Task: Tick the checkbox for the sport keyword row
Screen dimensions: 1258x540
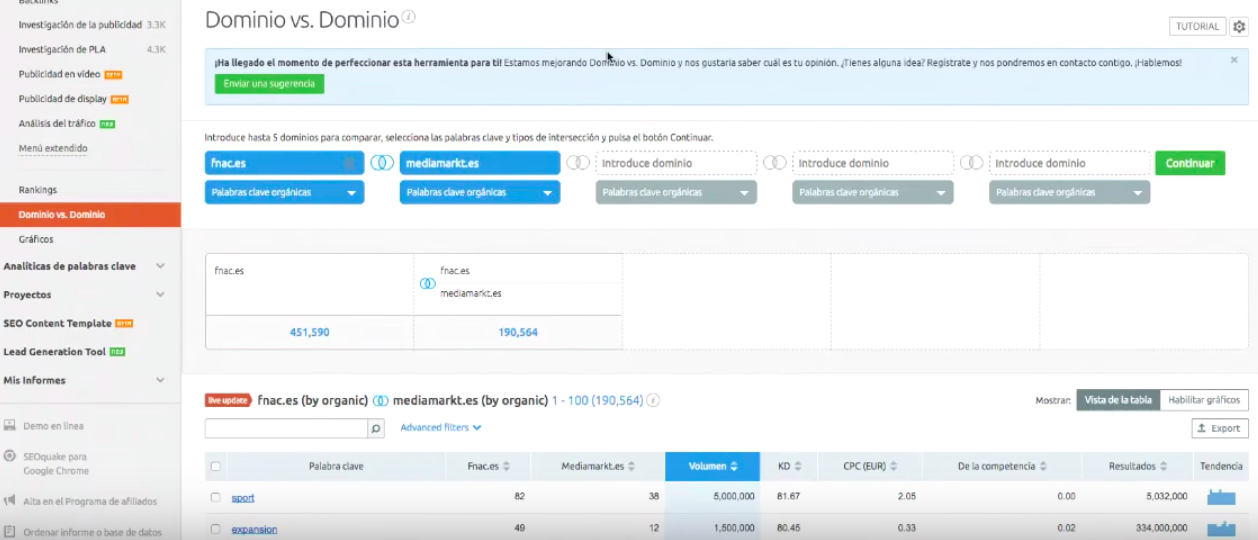Action: click(215, 497)
